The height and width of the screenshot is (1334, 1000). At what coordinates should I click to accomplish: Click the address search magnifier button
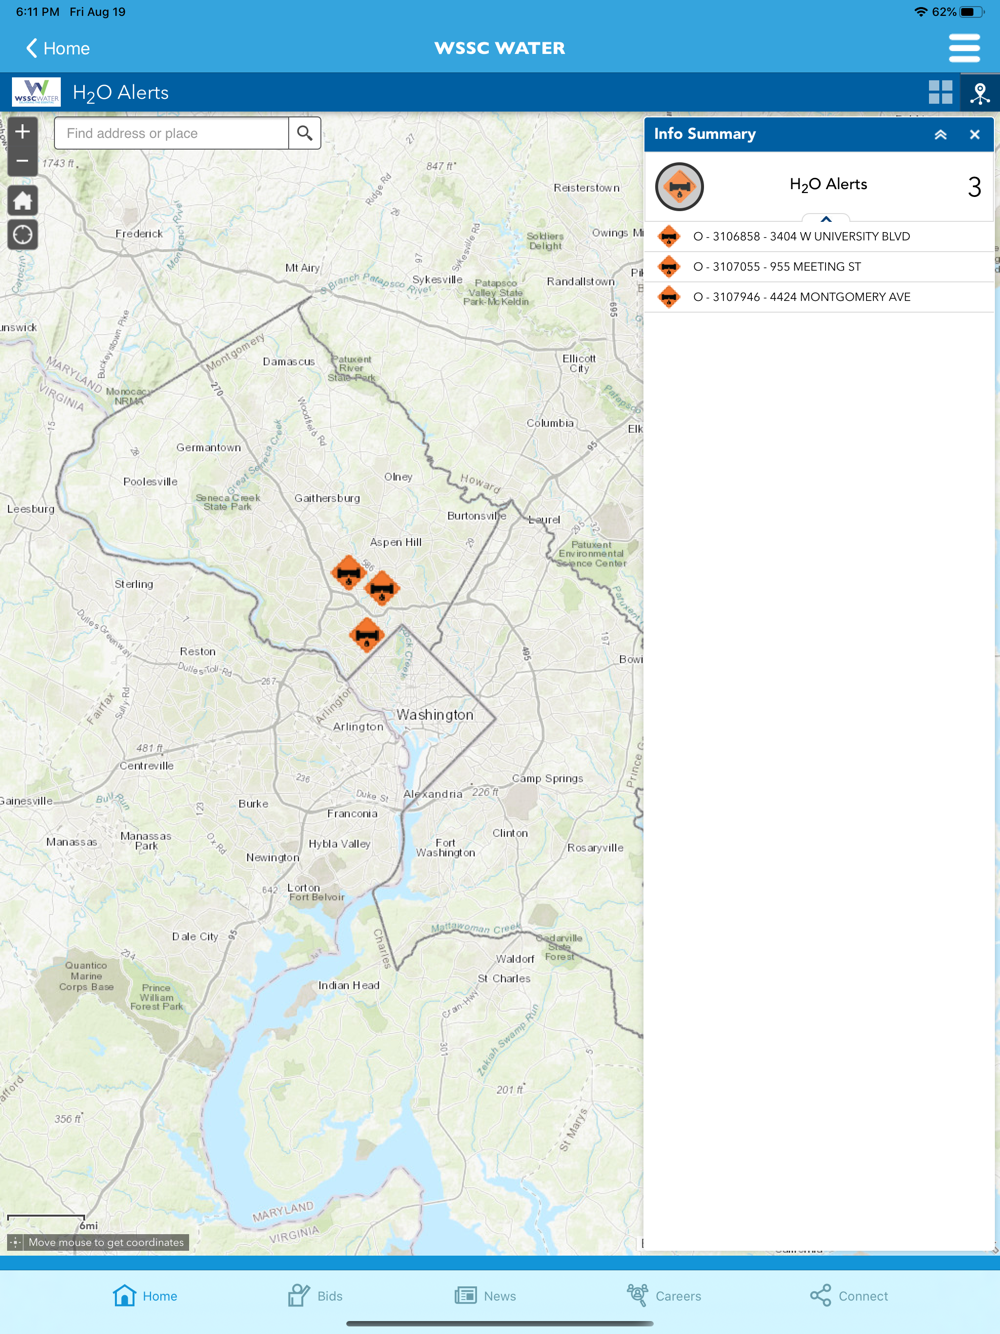(x=305, y=133)
